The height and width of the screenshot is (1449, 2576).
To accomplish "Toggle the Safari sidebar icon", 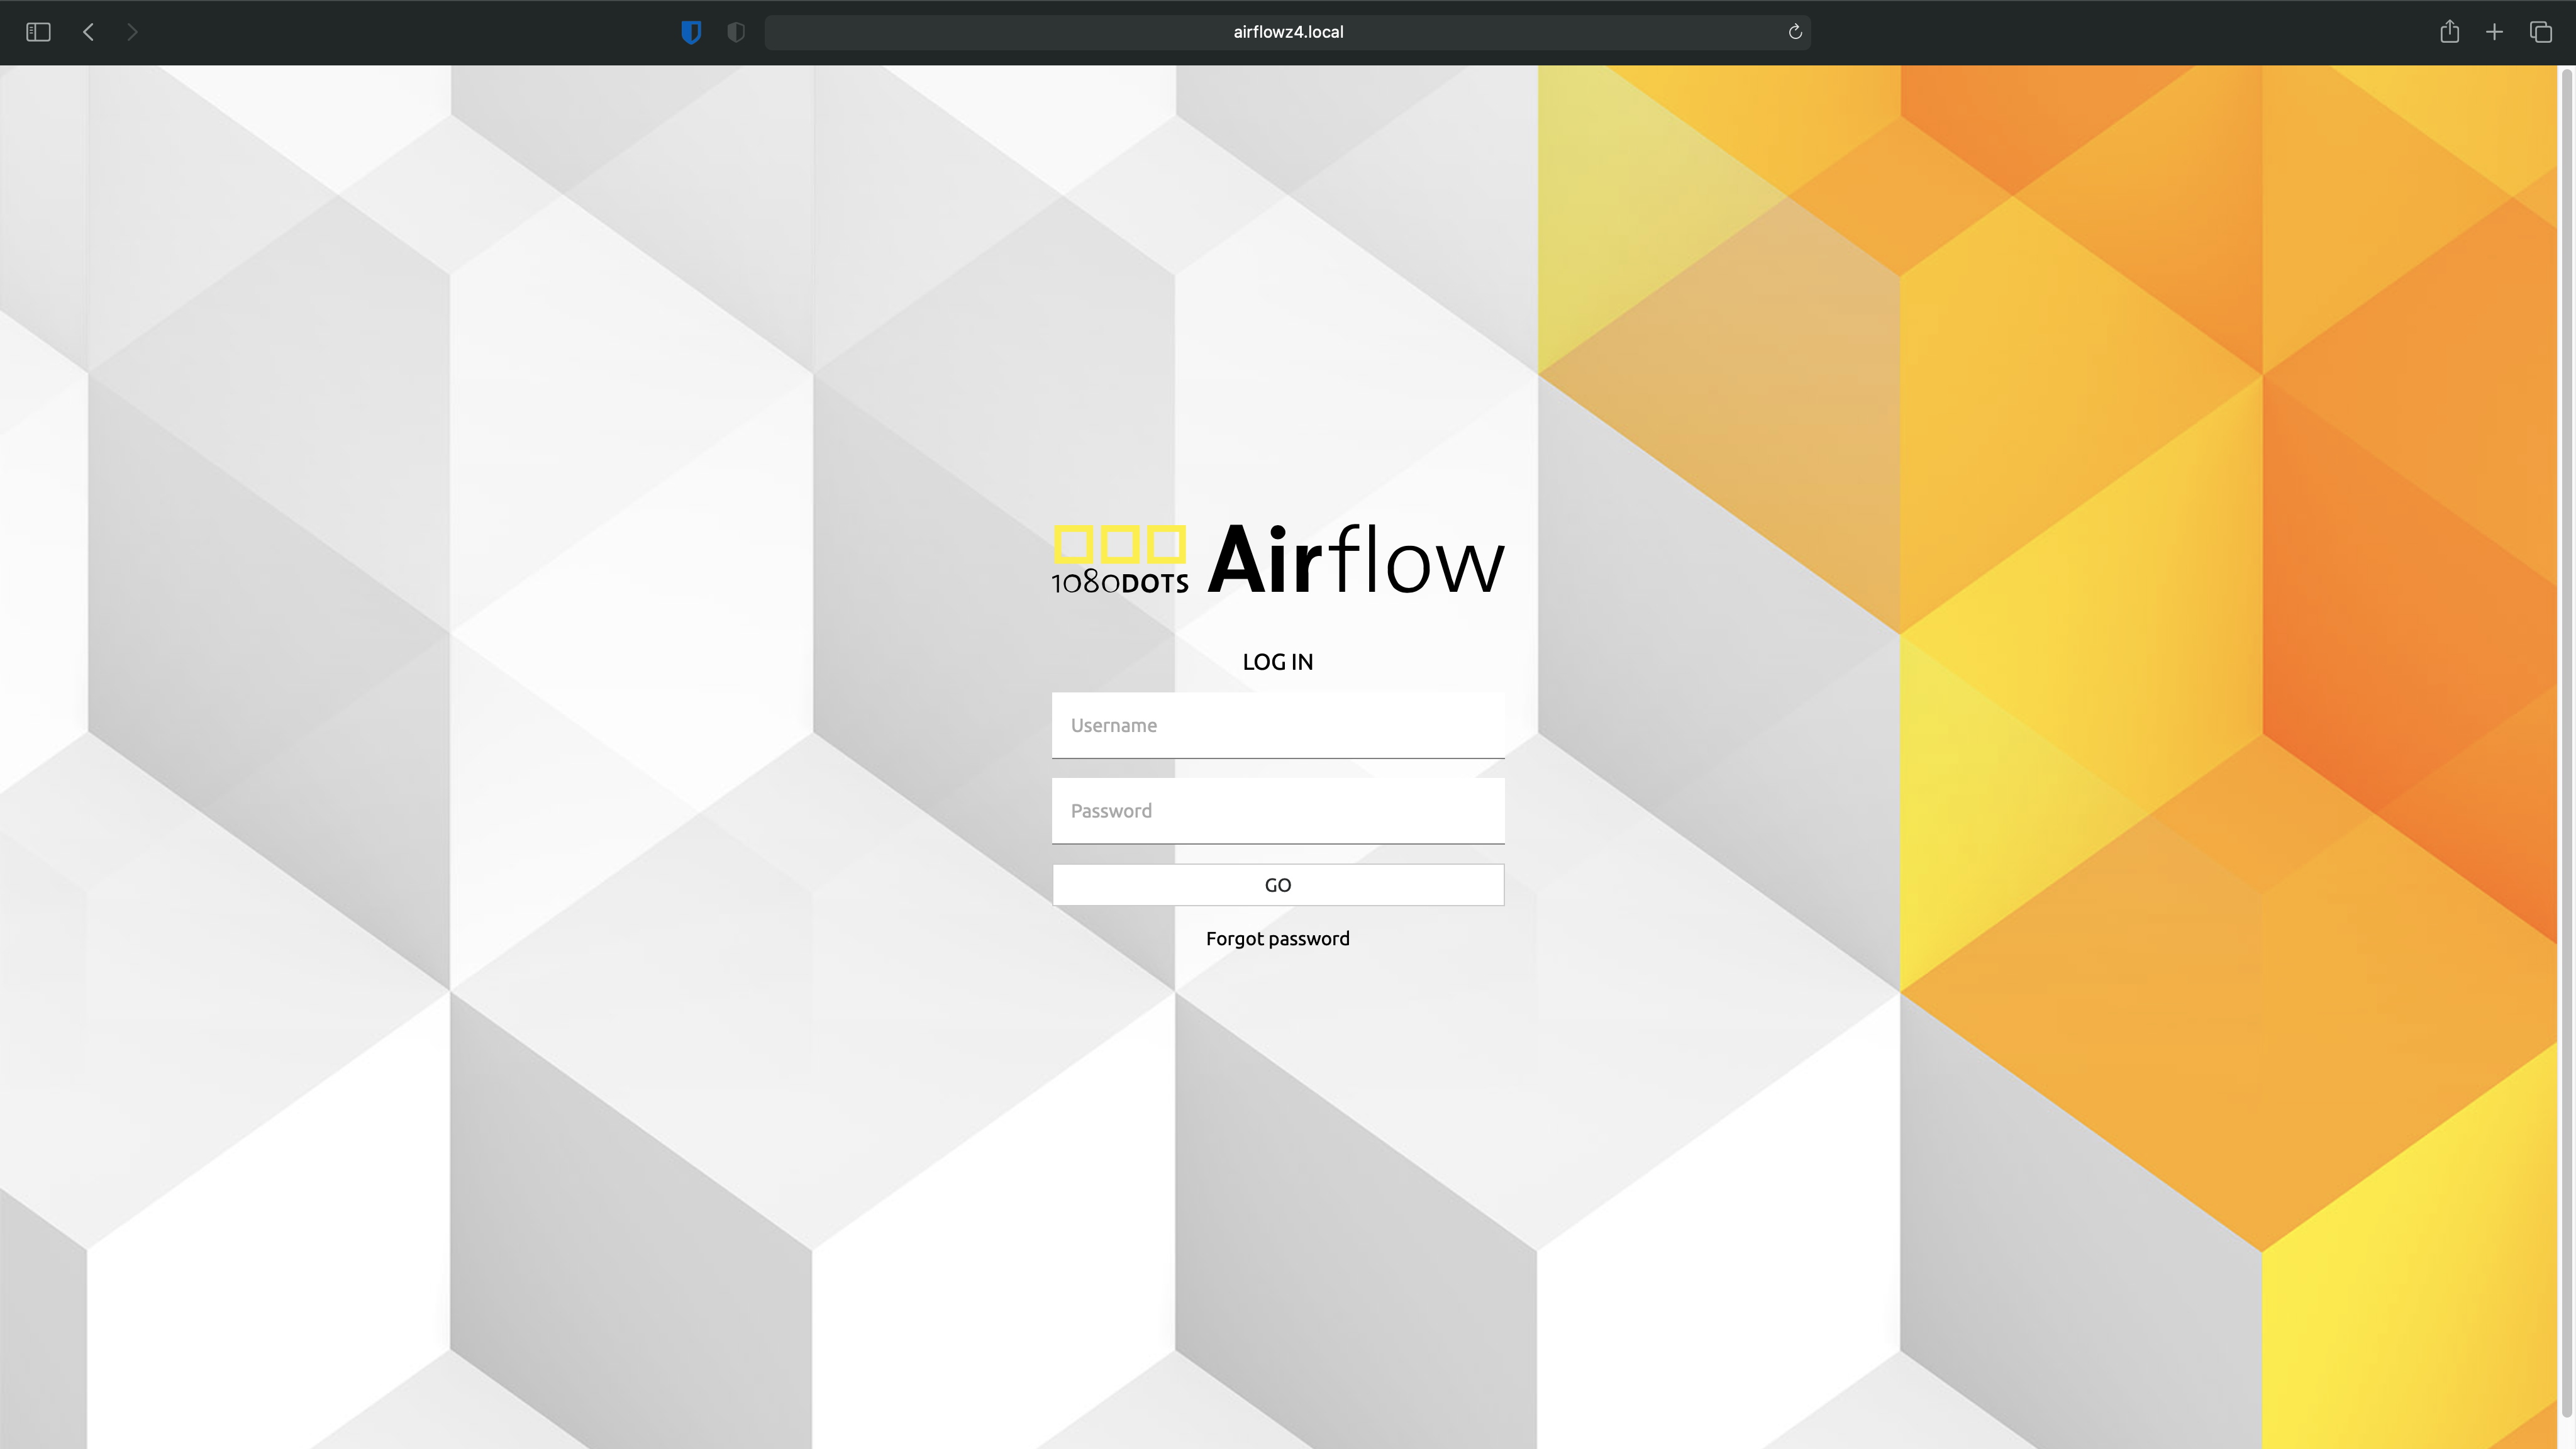I will (x=38, y=32).
